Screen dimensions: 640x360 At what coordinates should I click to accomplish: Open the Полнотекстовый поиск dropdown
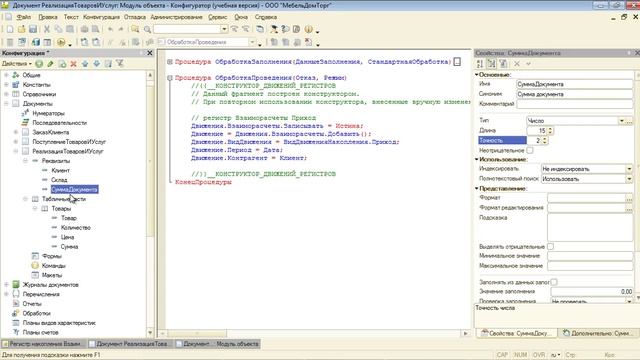click(629, 179)
